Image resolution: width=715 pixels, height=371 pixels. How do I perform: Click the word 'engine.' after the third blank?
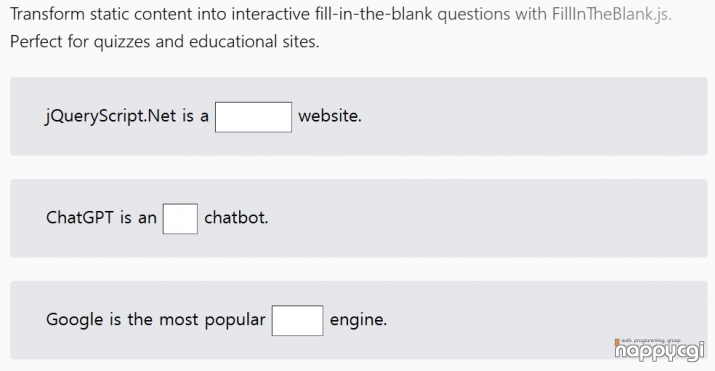pyautogui.click(x=358, y=319)
